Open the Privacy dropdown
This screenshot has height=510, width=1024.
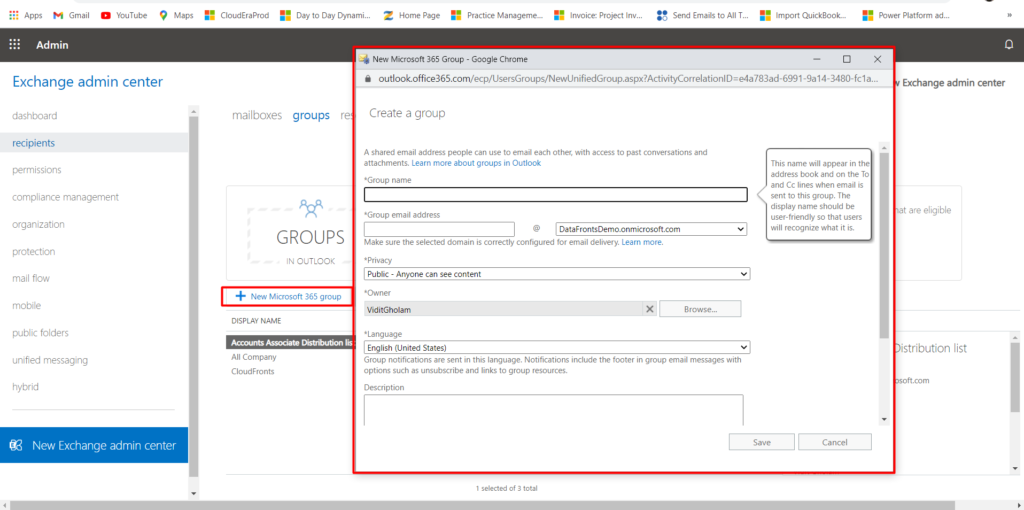(557, 274)
